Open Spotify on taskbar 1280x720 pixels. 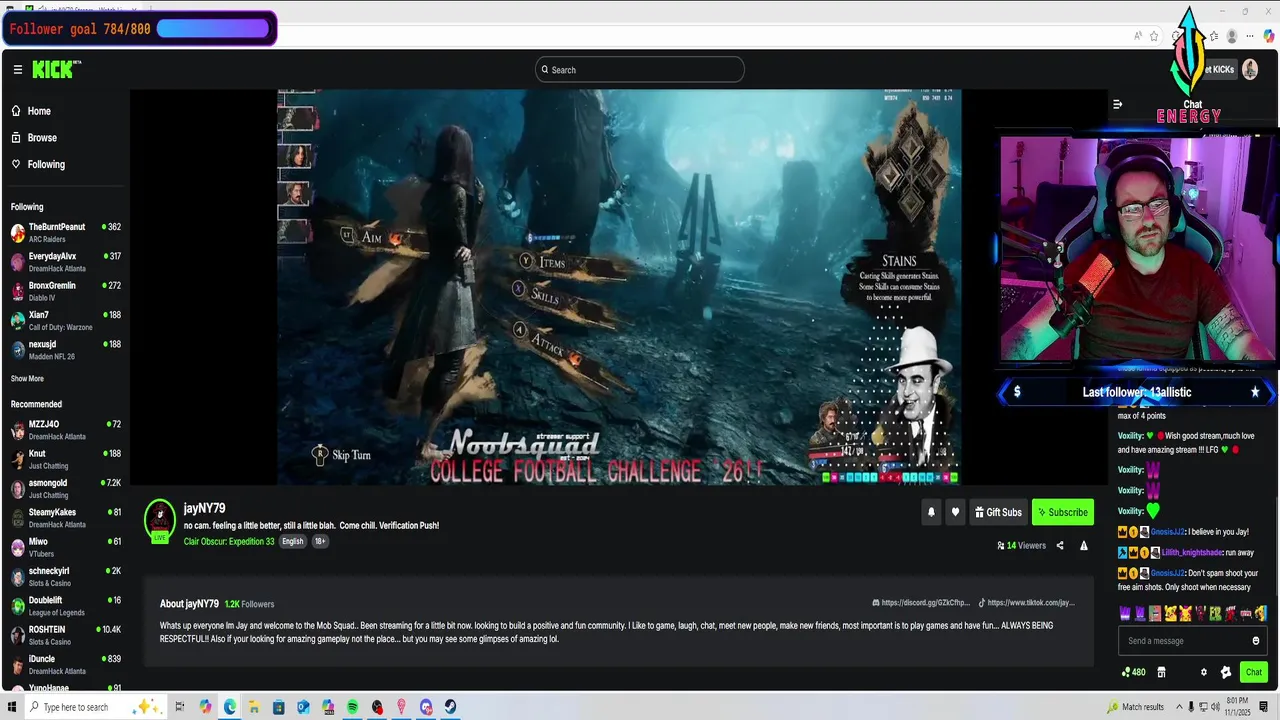click(x=352, y=707)
